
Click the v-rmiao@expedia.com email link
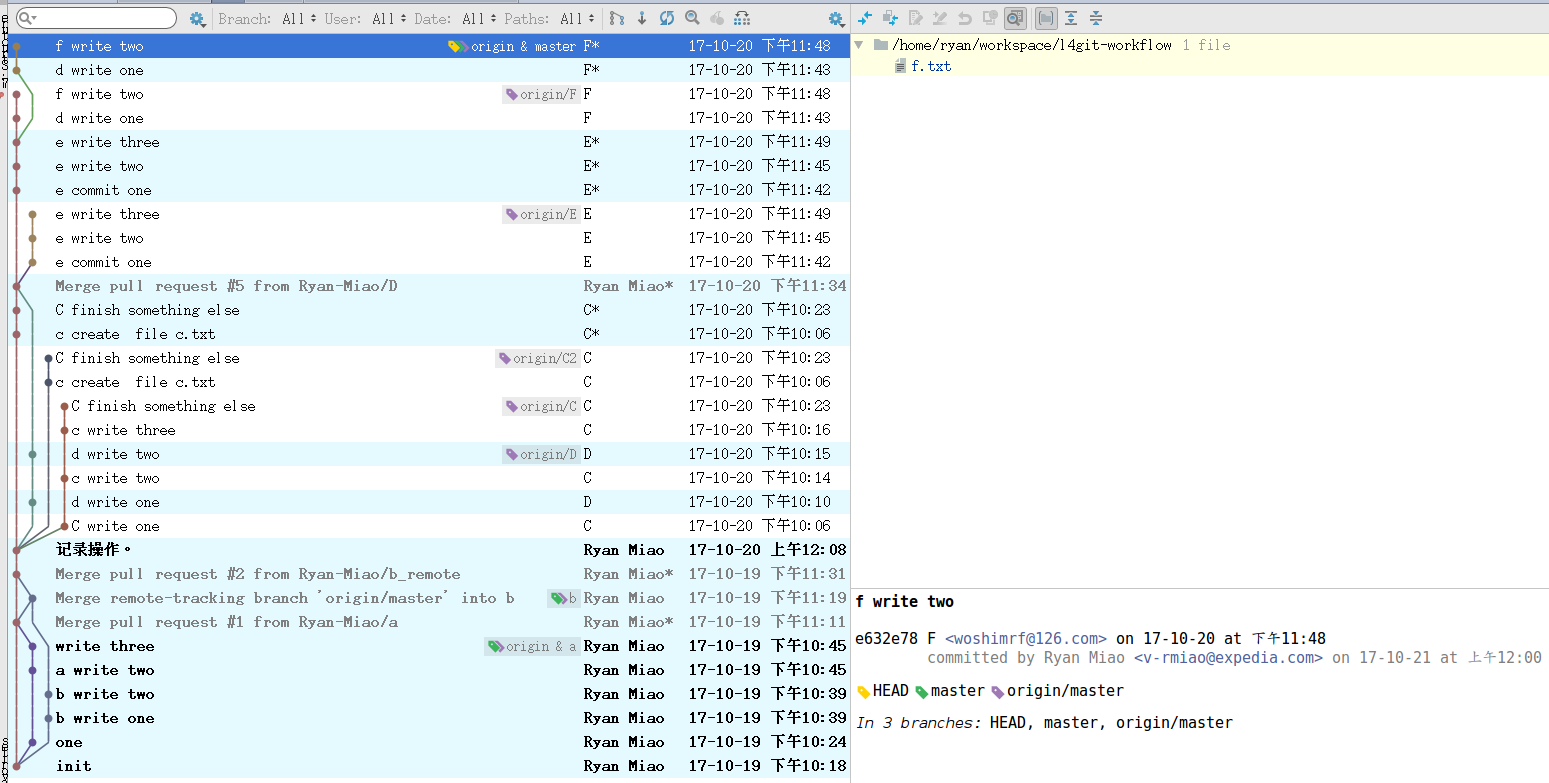(x=1228, y=658)
